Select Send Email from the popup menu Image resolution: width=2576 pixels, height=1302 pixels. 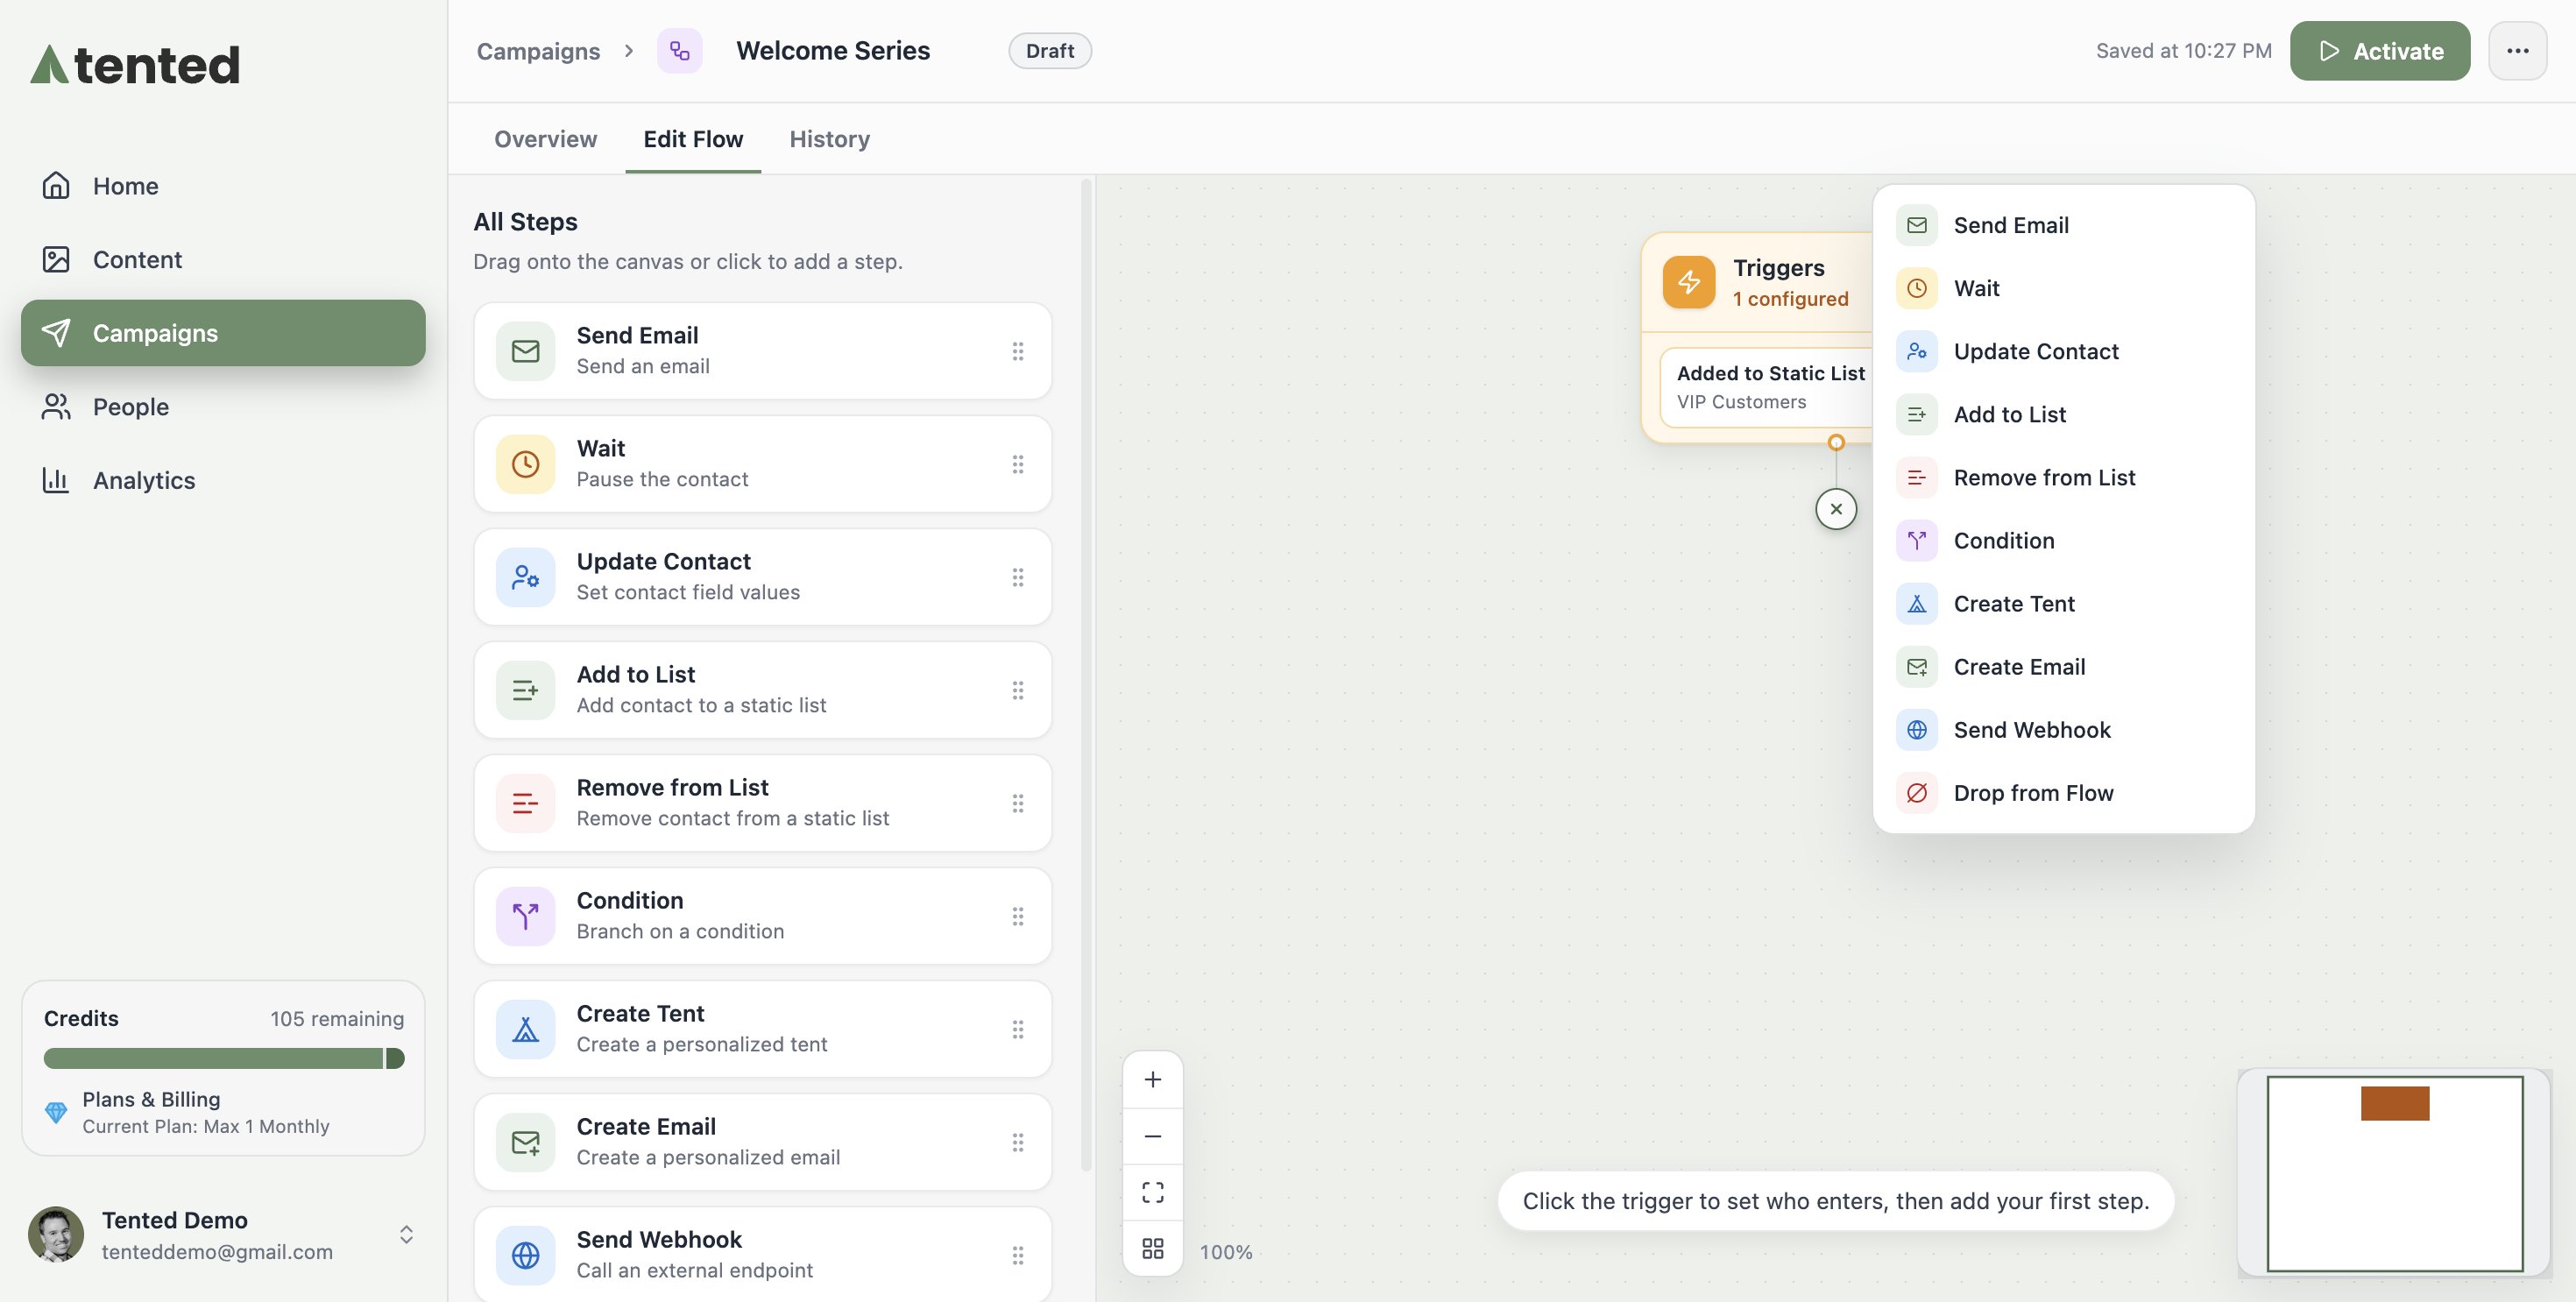pos(2063,225)
